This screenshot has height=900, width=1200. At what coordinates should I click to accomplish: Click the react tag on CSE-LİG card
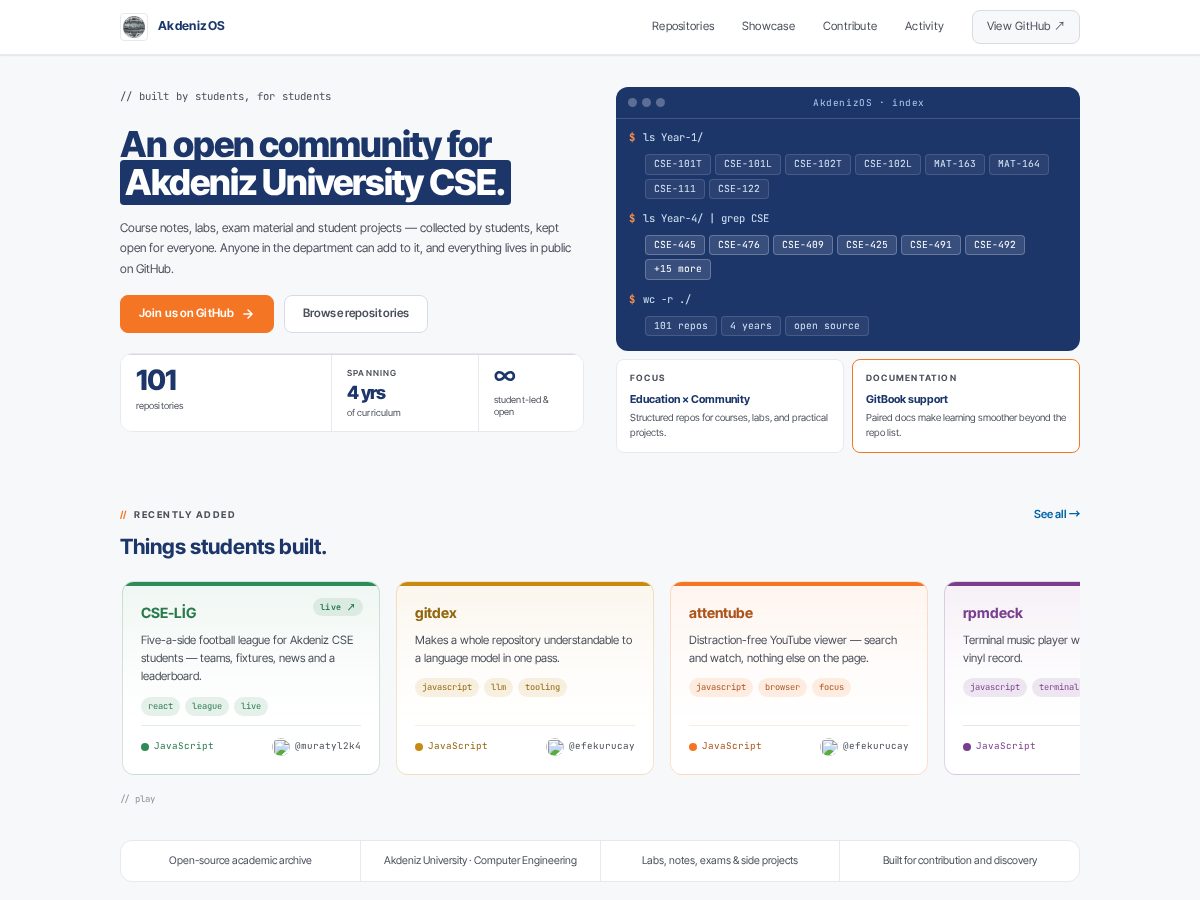pos(161,707)
